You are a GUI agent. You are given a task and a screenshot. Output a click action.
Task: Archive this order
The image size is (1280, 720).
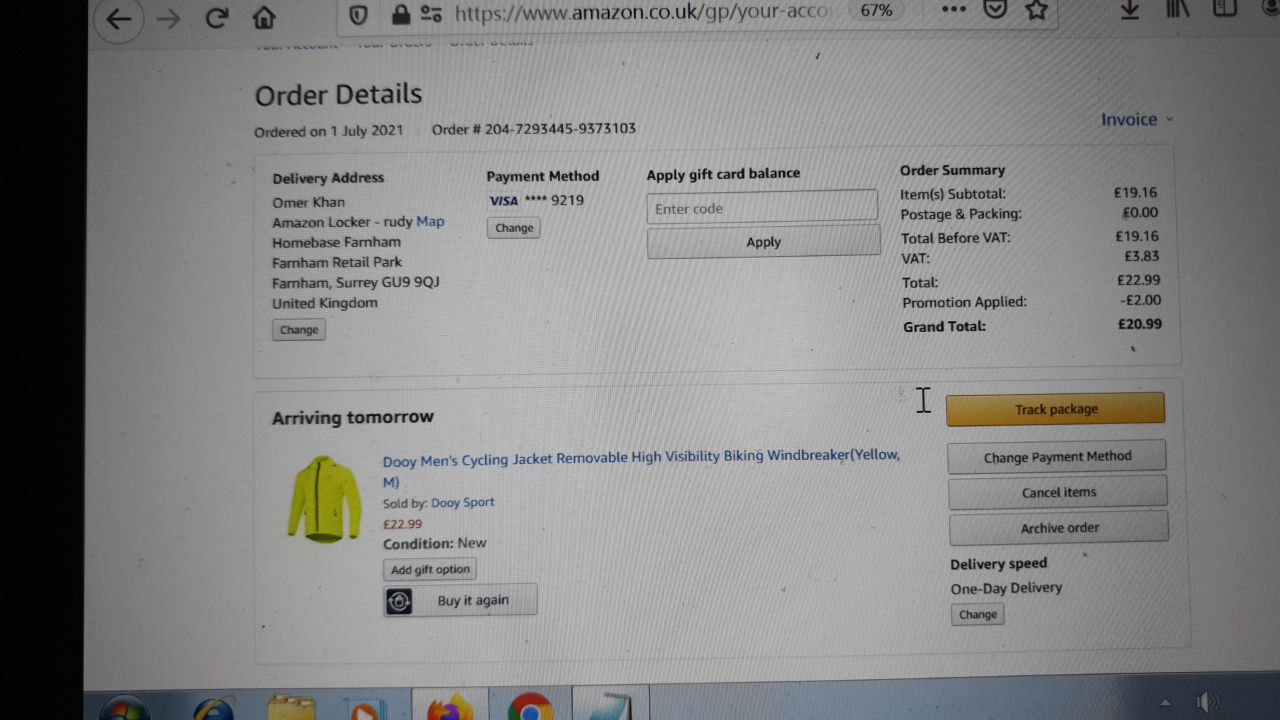(x=1059, y=528)
